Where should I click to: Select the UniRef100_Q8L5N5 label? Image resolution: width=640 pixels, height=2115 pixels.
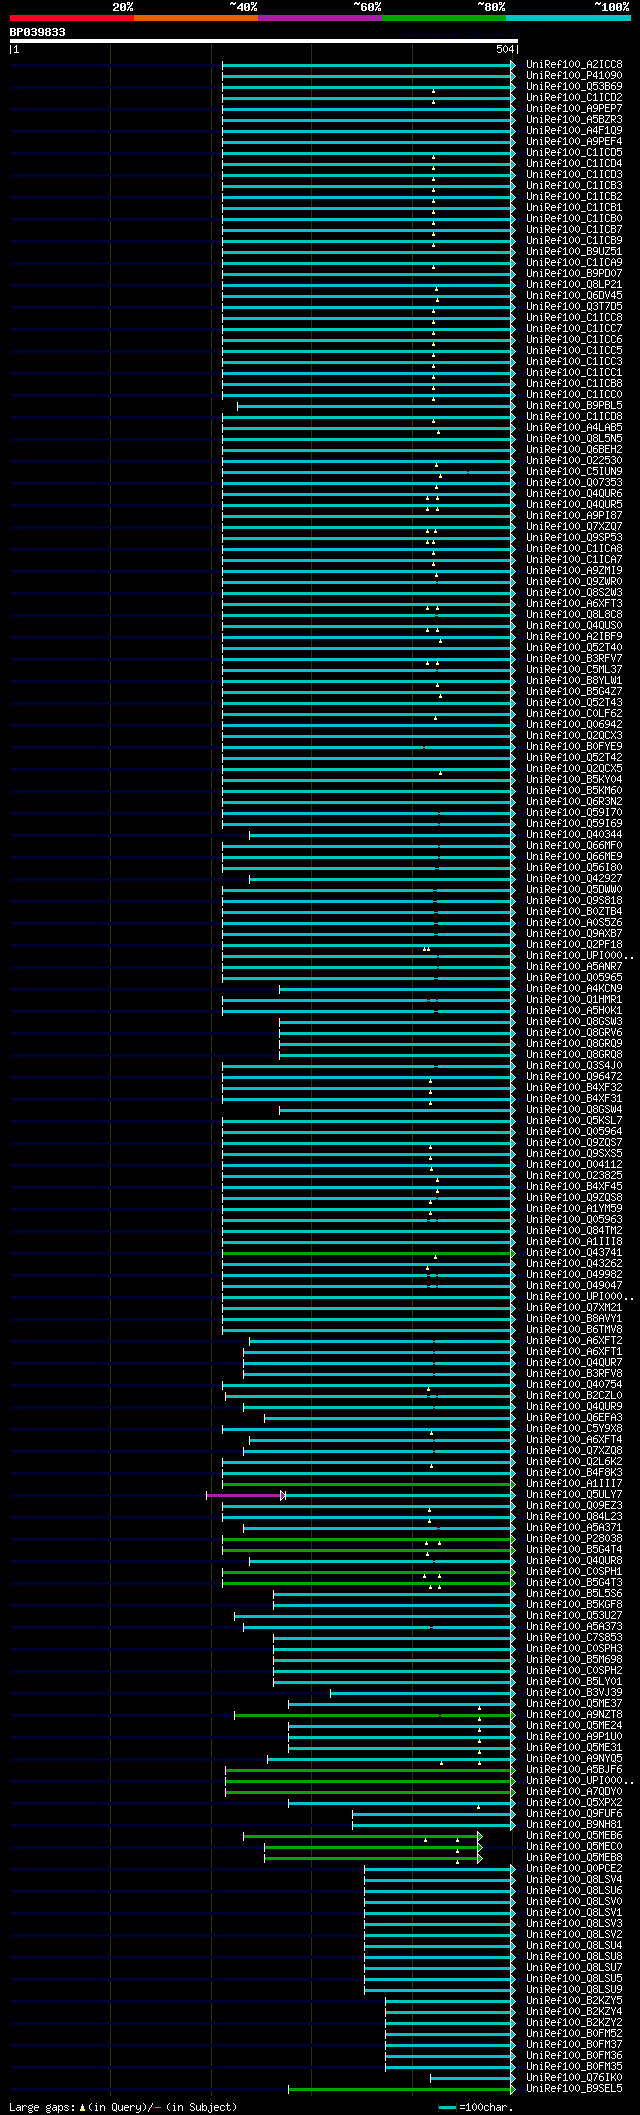click(x=574, y=438)
